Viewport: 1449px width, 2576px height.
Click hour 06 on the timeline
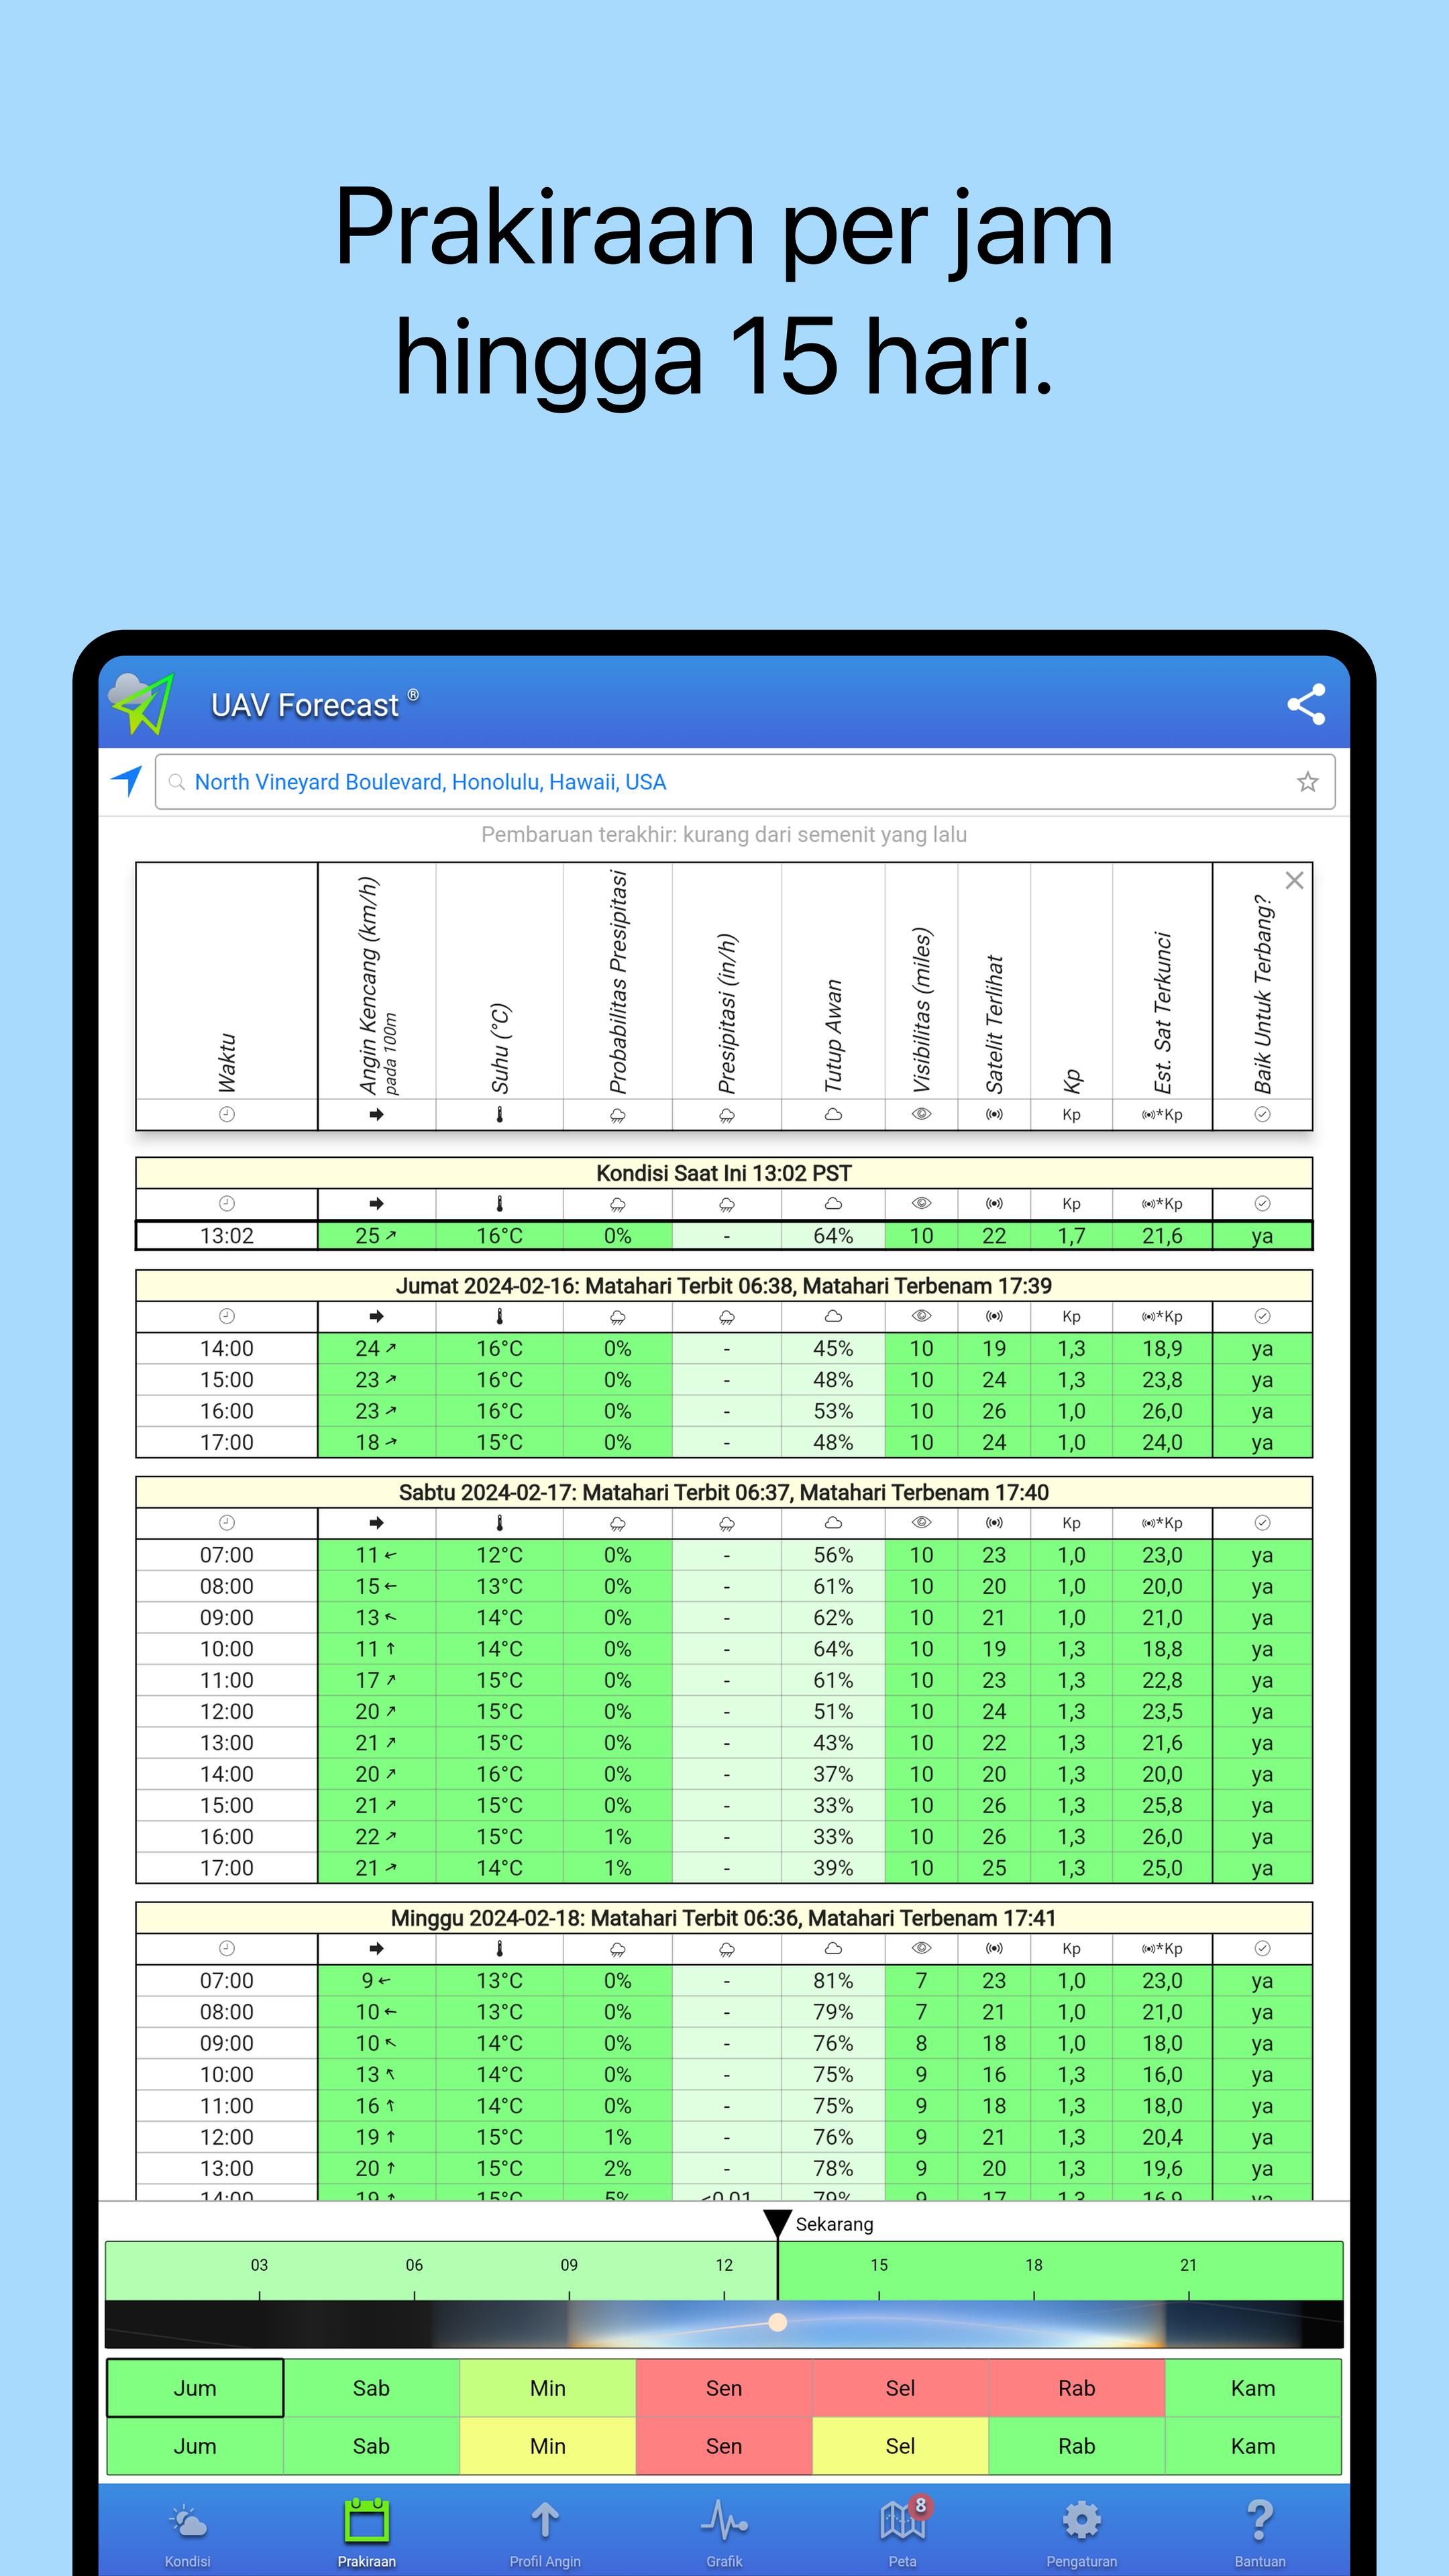tap(414, 2265)
